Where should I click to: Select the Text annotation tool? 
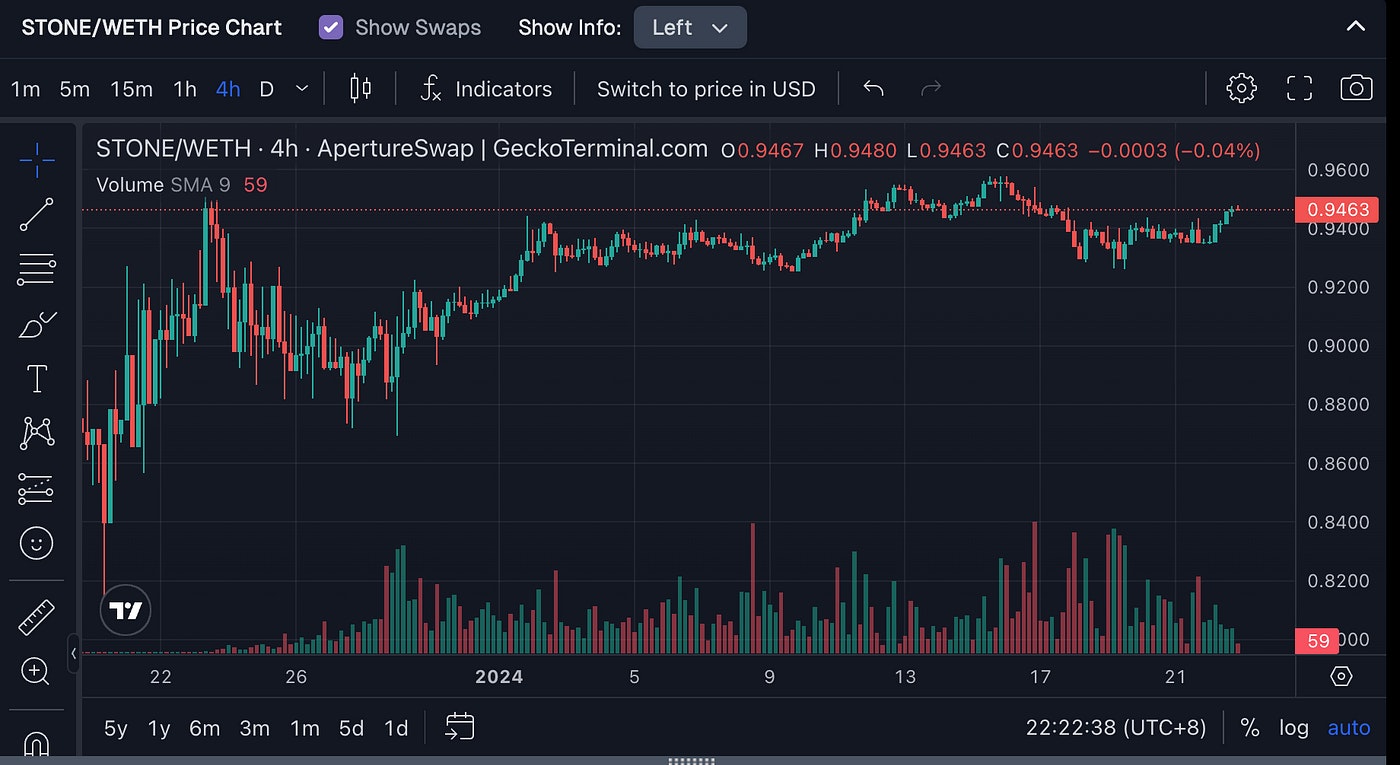(37, 379)
